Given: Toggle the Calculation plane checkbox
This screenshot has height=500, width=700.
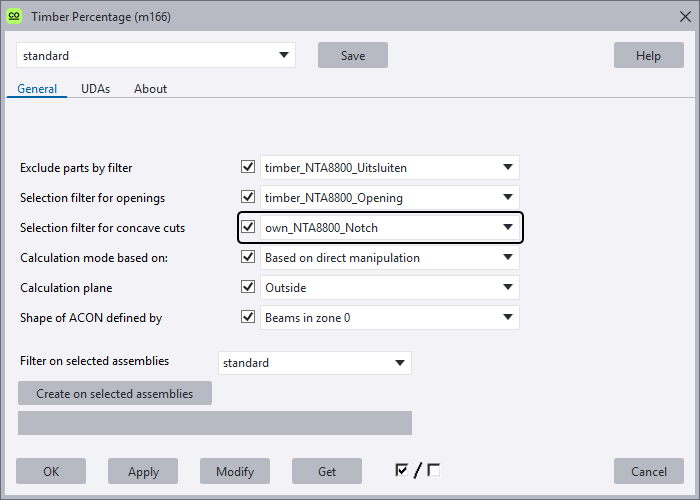Looking at the screenshot, I should tap(248, 288).
